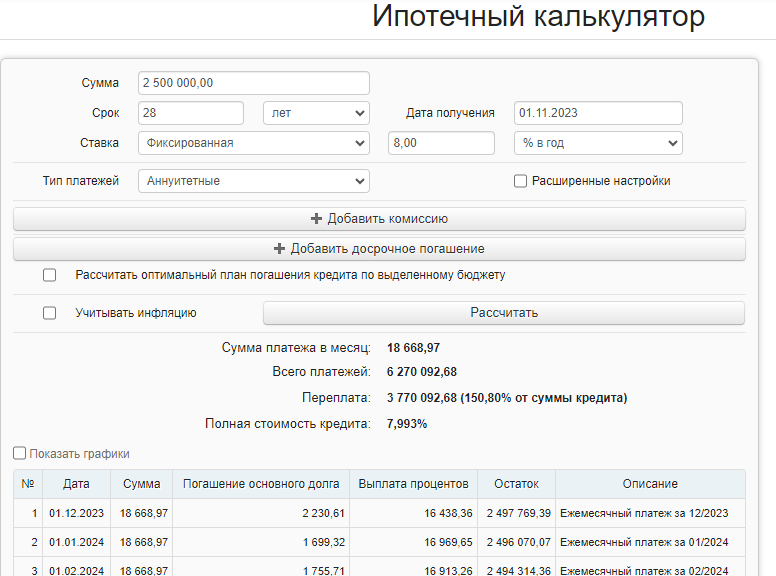Click balance value 2 496 070,07
This screenshot has height=576, width=776.
518,542
